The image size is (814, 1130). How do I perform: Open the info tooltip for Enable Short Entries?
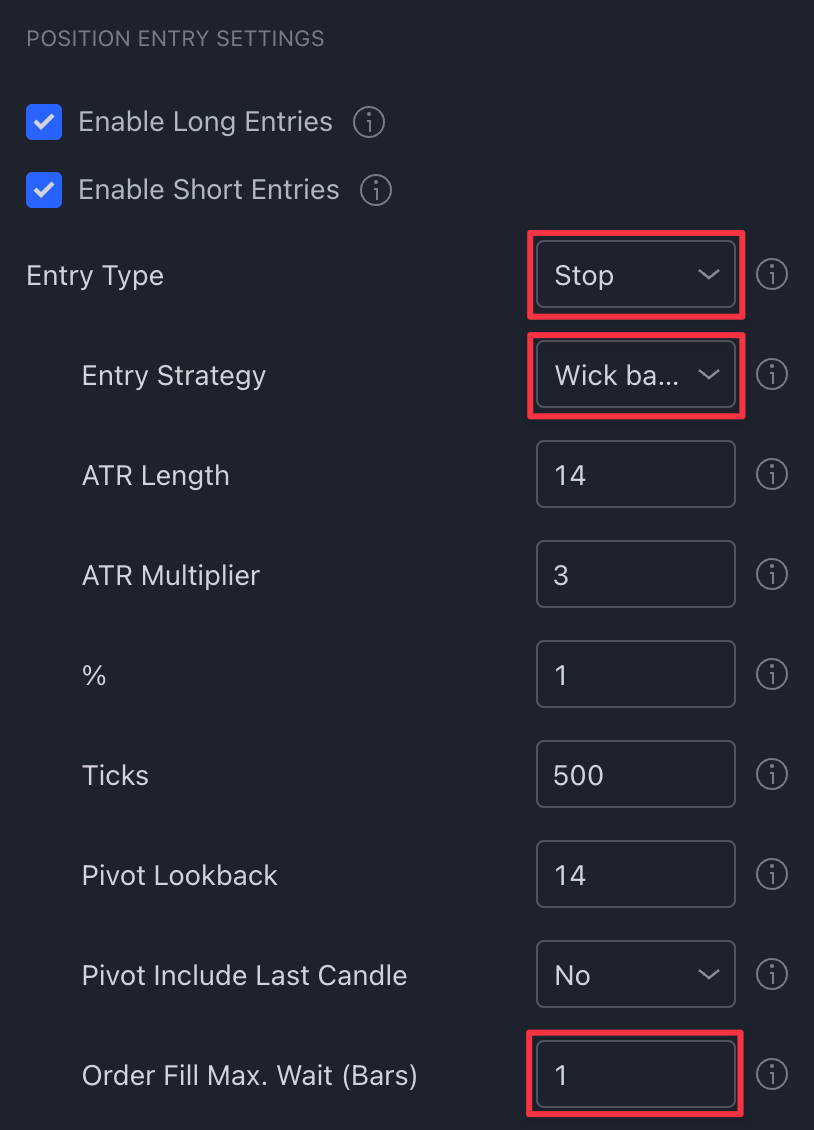375,190
